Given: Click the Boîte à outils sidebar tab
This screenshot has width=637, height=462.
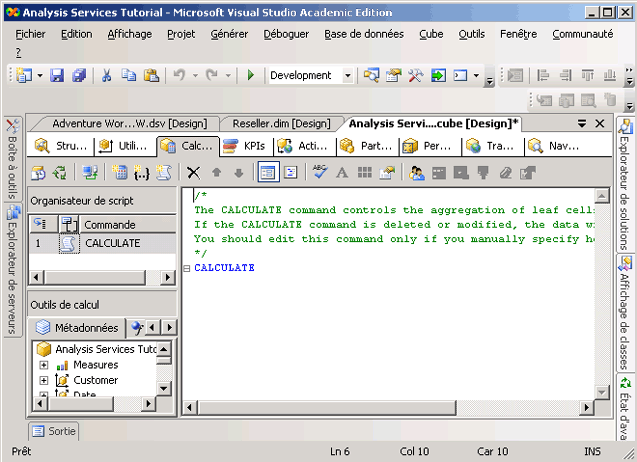Looking at the screenshot, I should 13,159.
